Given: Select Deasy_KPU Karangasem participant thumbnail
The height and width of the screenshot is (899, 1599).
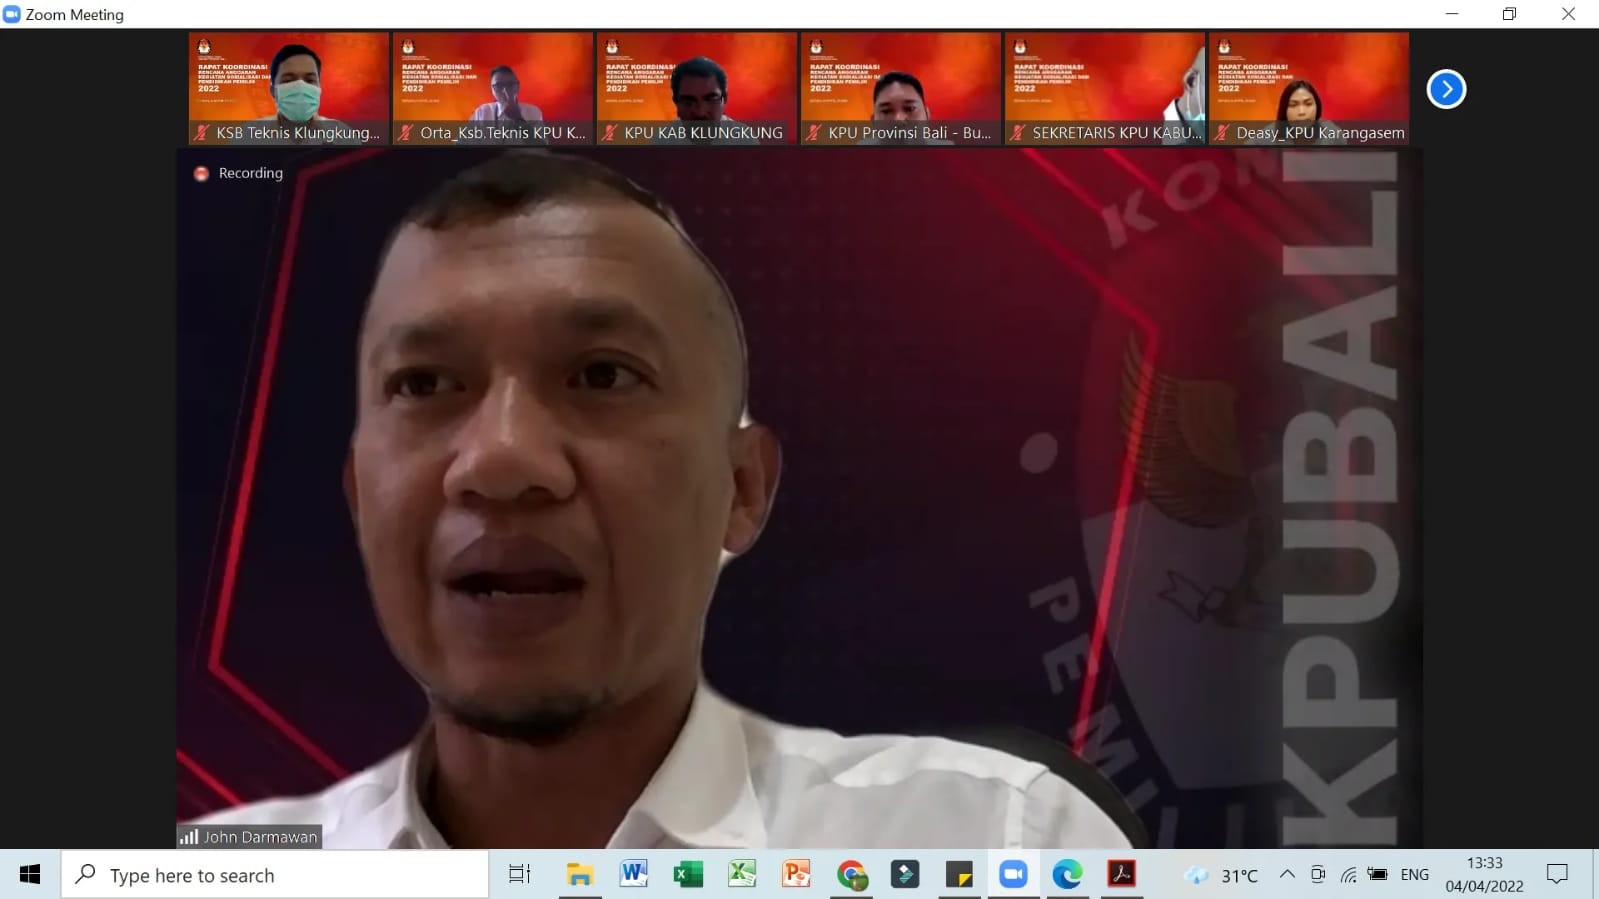Looking at the screenshot, I should click(x=1309, y=88).
